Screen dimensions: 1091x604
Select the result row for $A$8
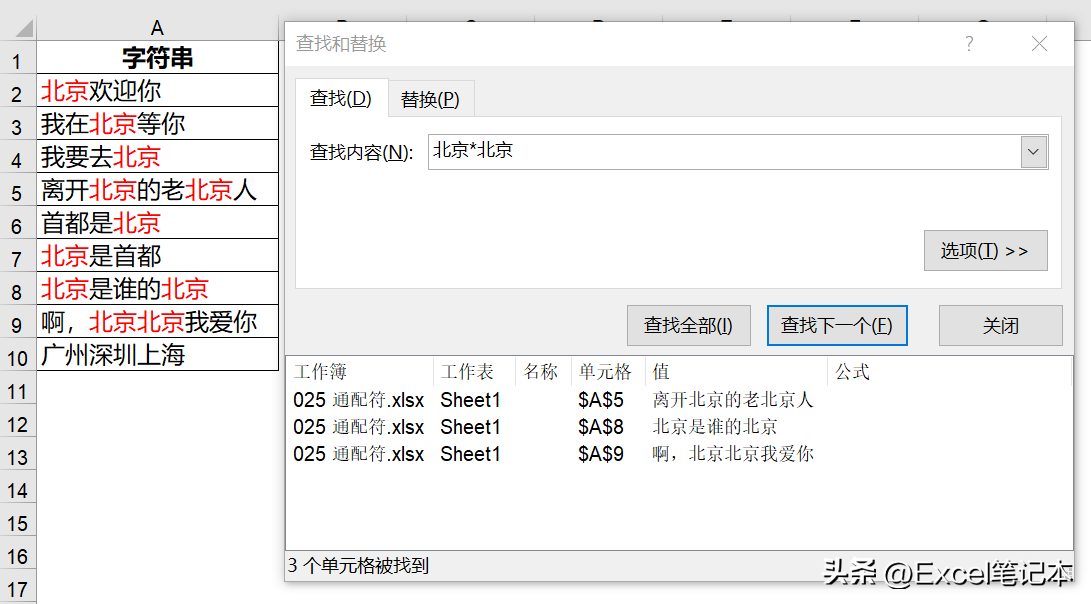679,427
